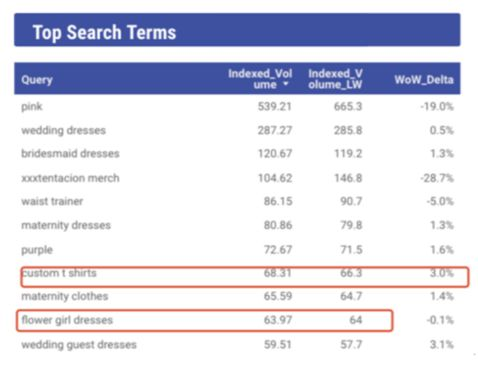Image resolution: width=478 pixels, height=366 pixels.
Task: Click highlighted custom t shirts row
Action: tap(245, 277)
